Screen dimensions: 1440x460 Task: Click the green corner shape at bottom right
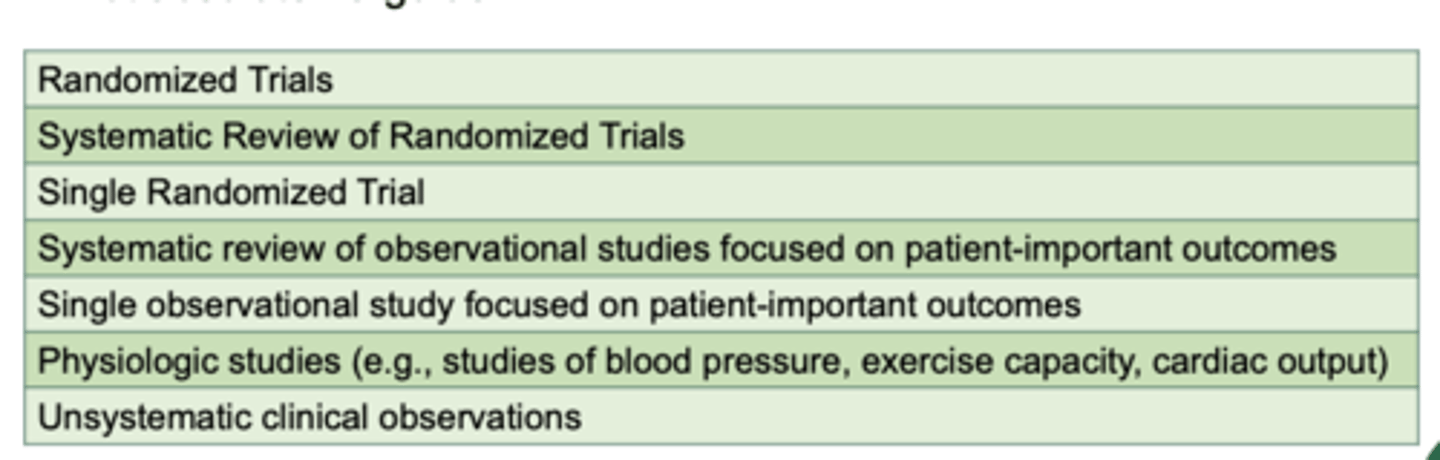tap(1432, 452)
